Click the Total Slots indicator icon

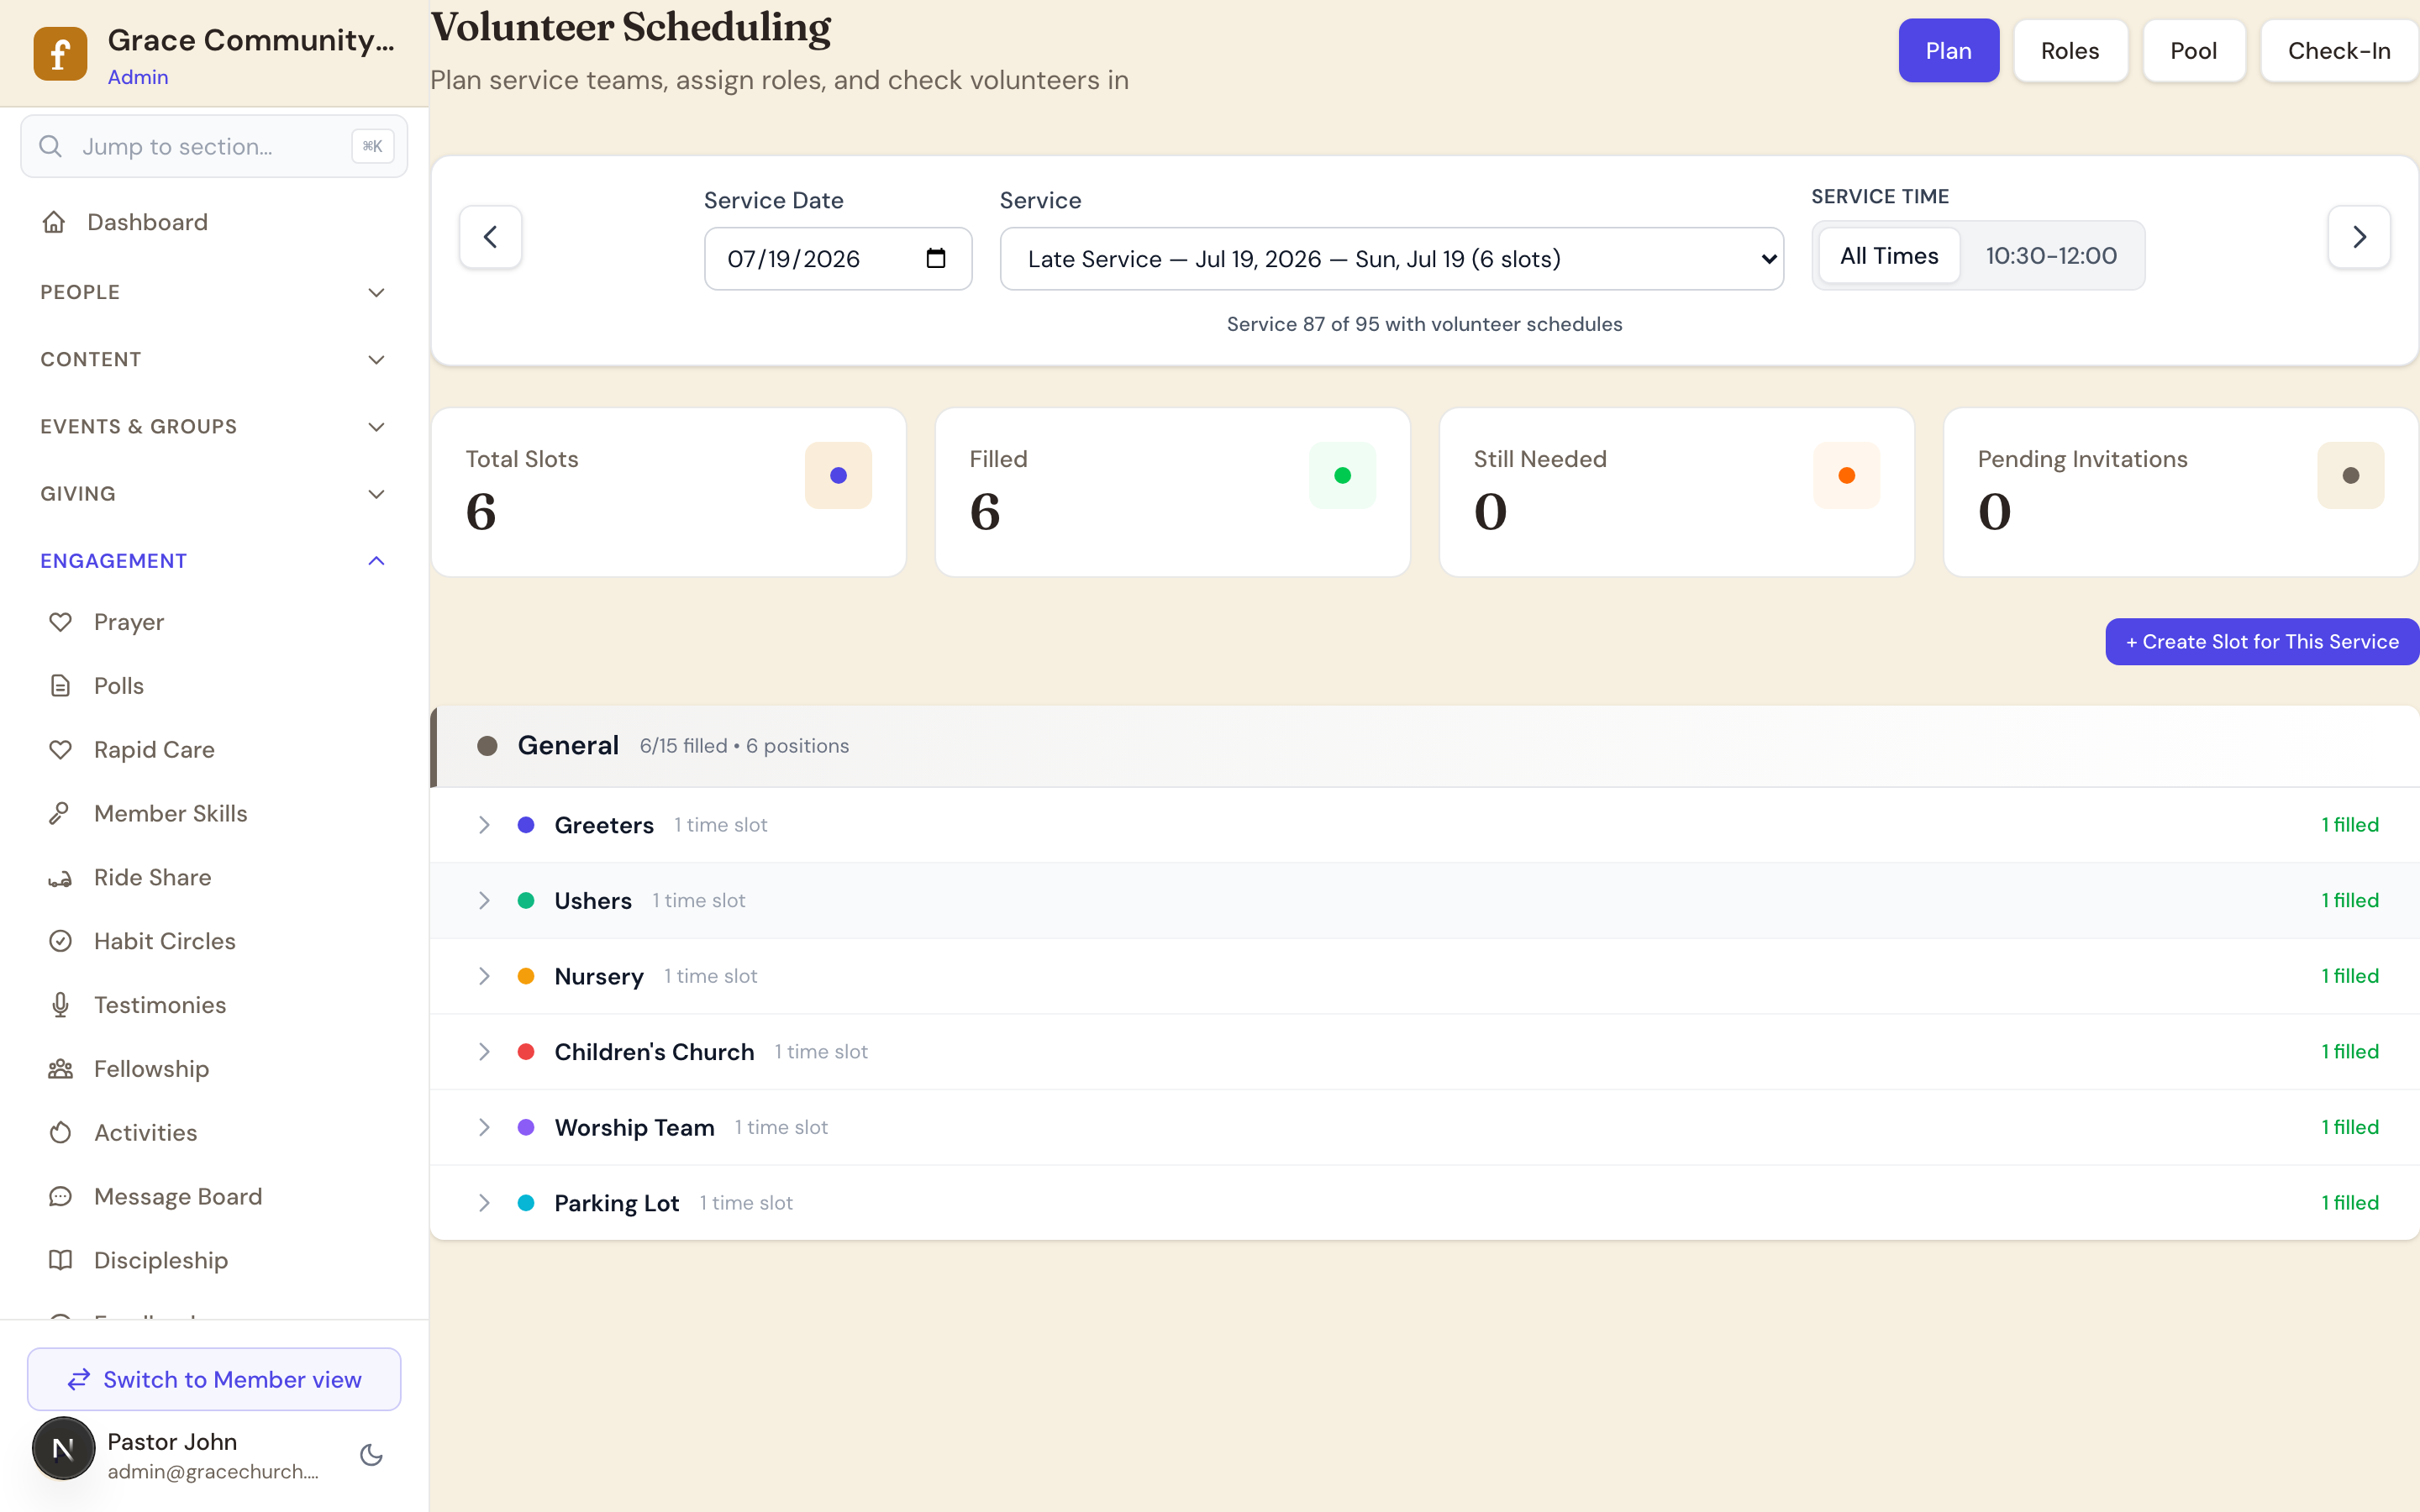(x=838, y=476)
